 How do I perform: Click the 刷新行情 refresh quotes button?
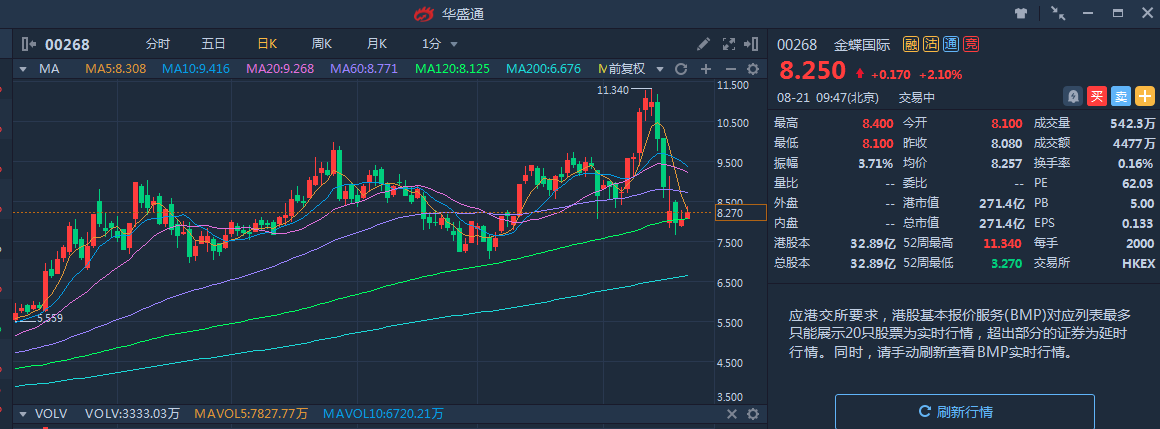tap(964, 412)
